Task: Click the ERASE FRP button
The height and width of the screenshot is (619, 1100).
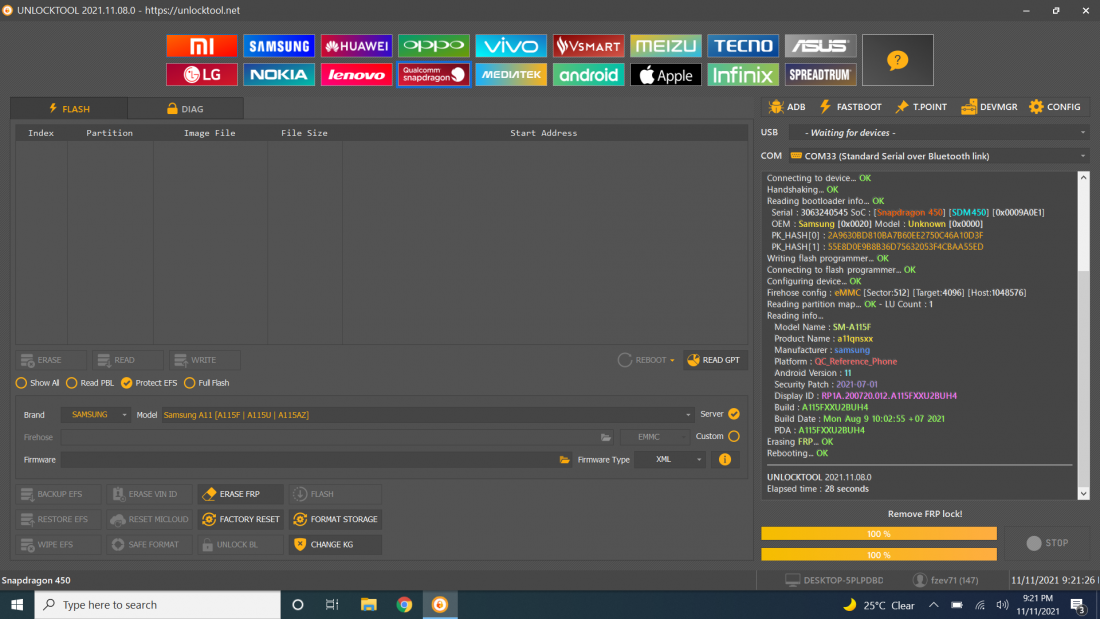Action: coord(241,494)
